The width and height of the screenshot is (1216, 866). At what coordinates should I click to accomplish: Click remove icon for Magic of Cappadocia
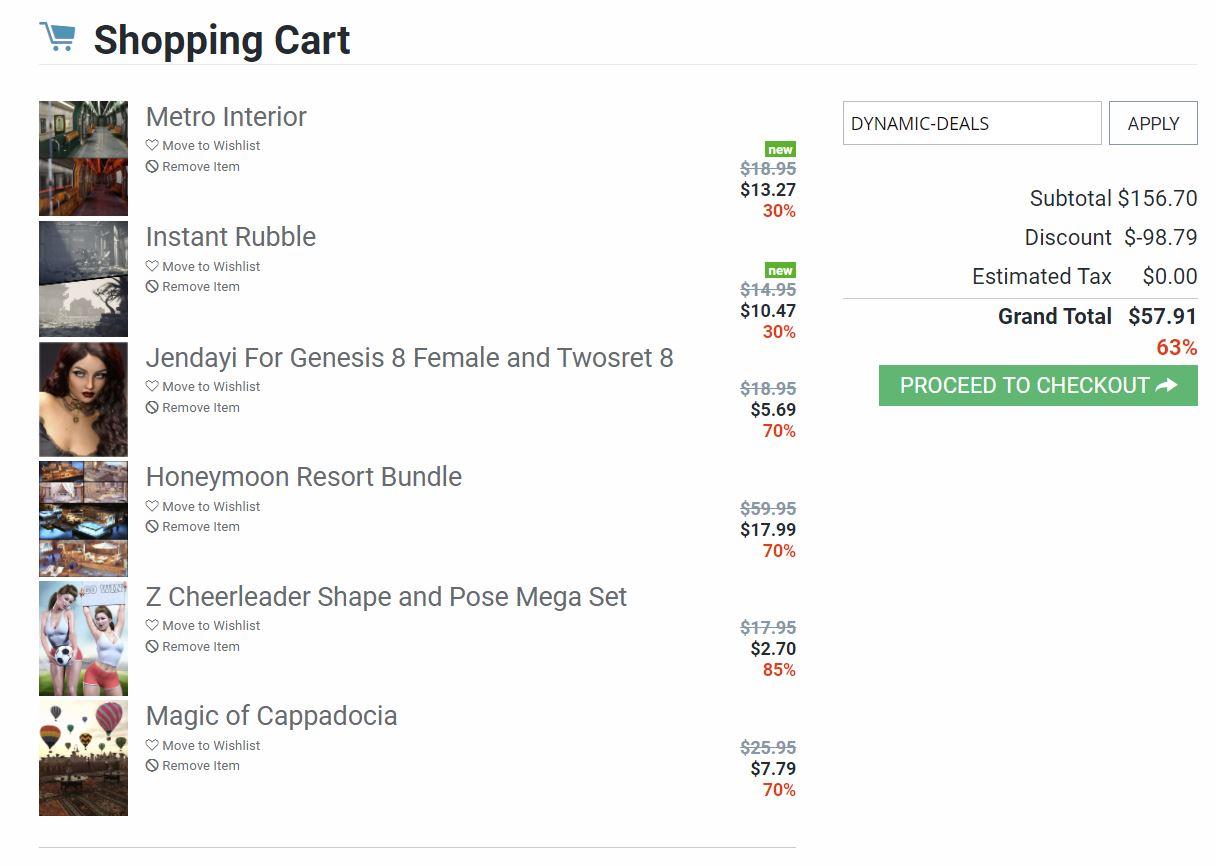[152, 766]
